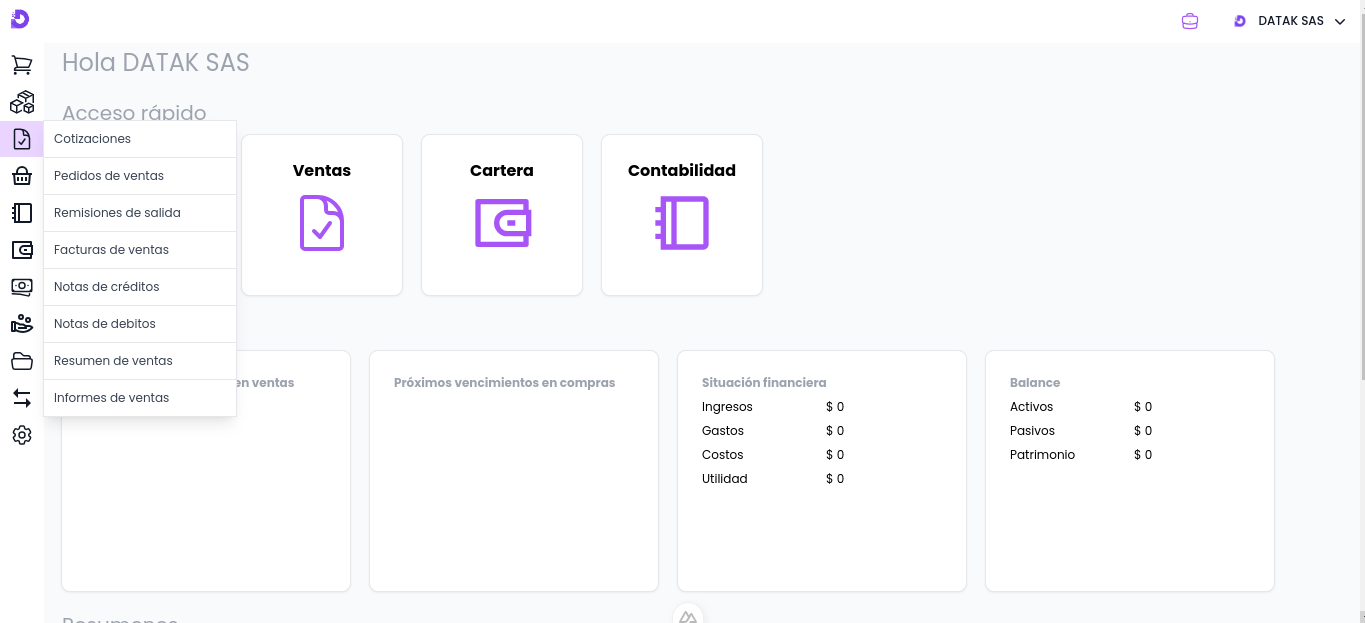Open the Ventas quick access card

322,215
